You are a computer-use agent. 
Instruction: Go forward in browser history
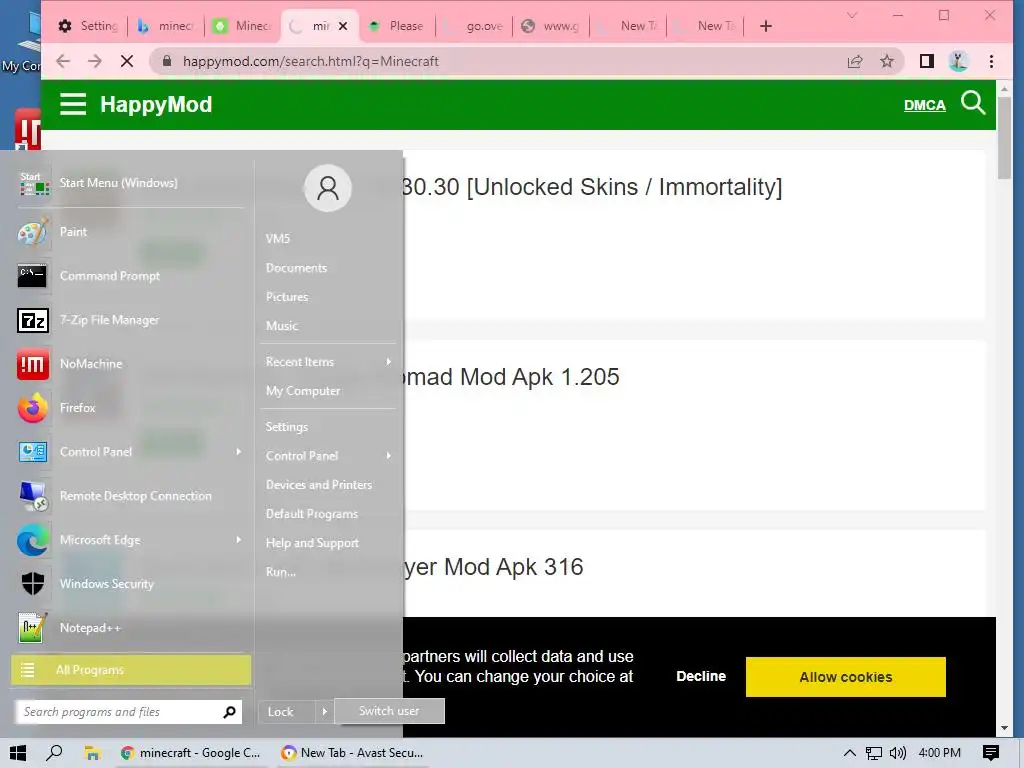(95, 61)
